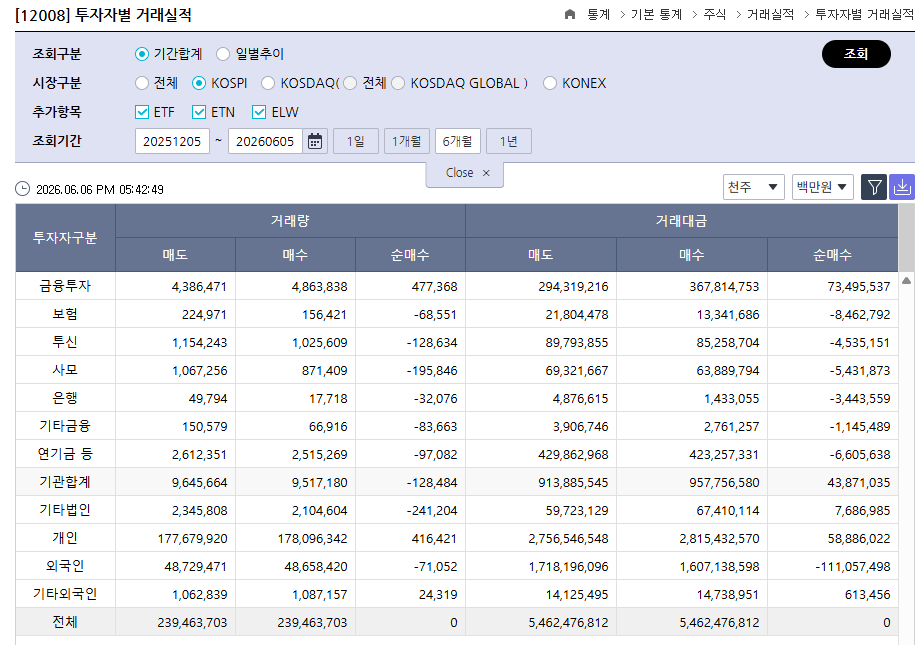
Task: Click 투자자별 거래실적 breadcrumb item
Action: click(x=864, y=14)
